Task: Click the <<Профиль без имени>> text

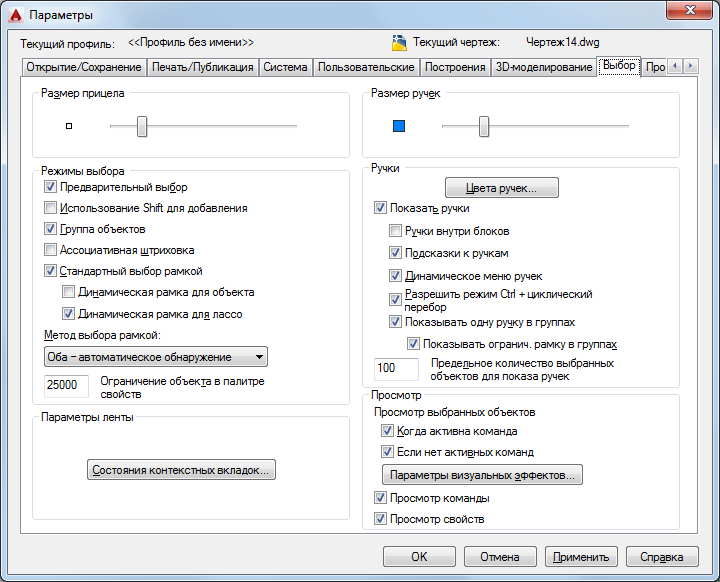Action: pos(191,42)
